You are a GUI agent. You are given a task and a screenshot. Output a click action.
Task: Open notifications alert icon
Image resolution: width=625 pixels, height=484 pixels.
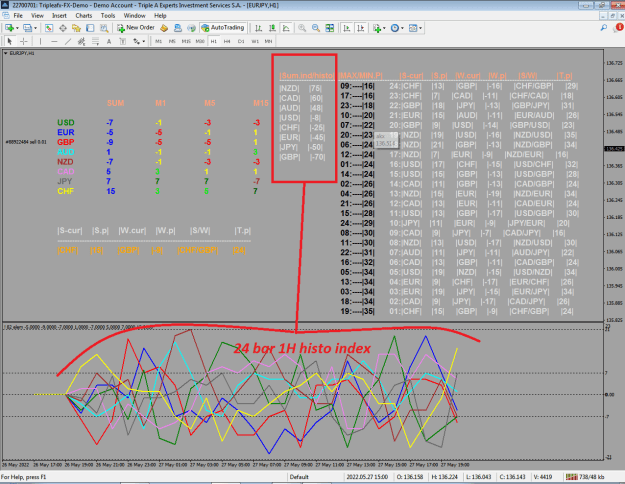619,28
